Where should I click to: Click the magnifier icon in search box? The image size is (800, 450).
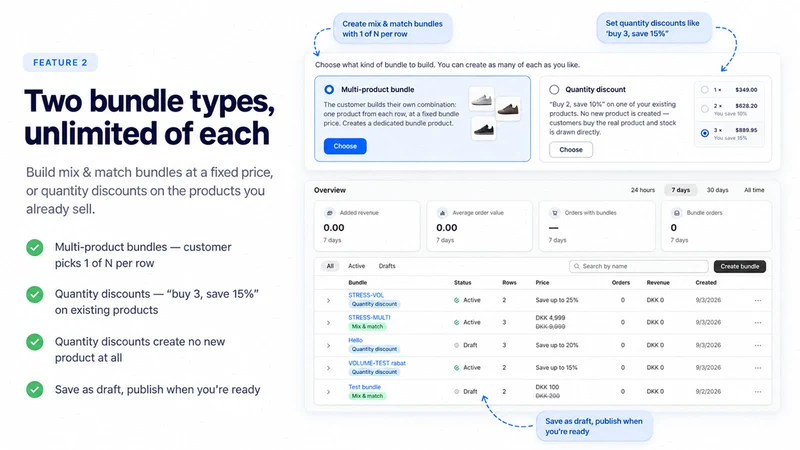(577, 266)
